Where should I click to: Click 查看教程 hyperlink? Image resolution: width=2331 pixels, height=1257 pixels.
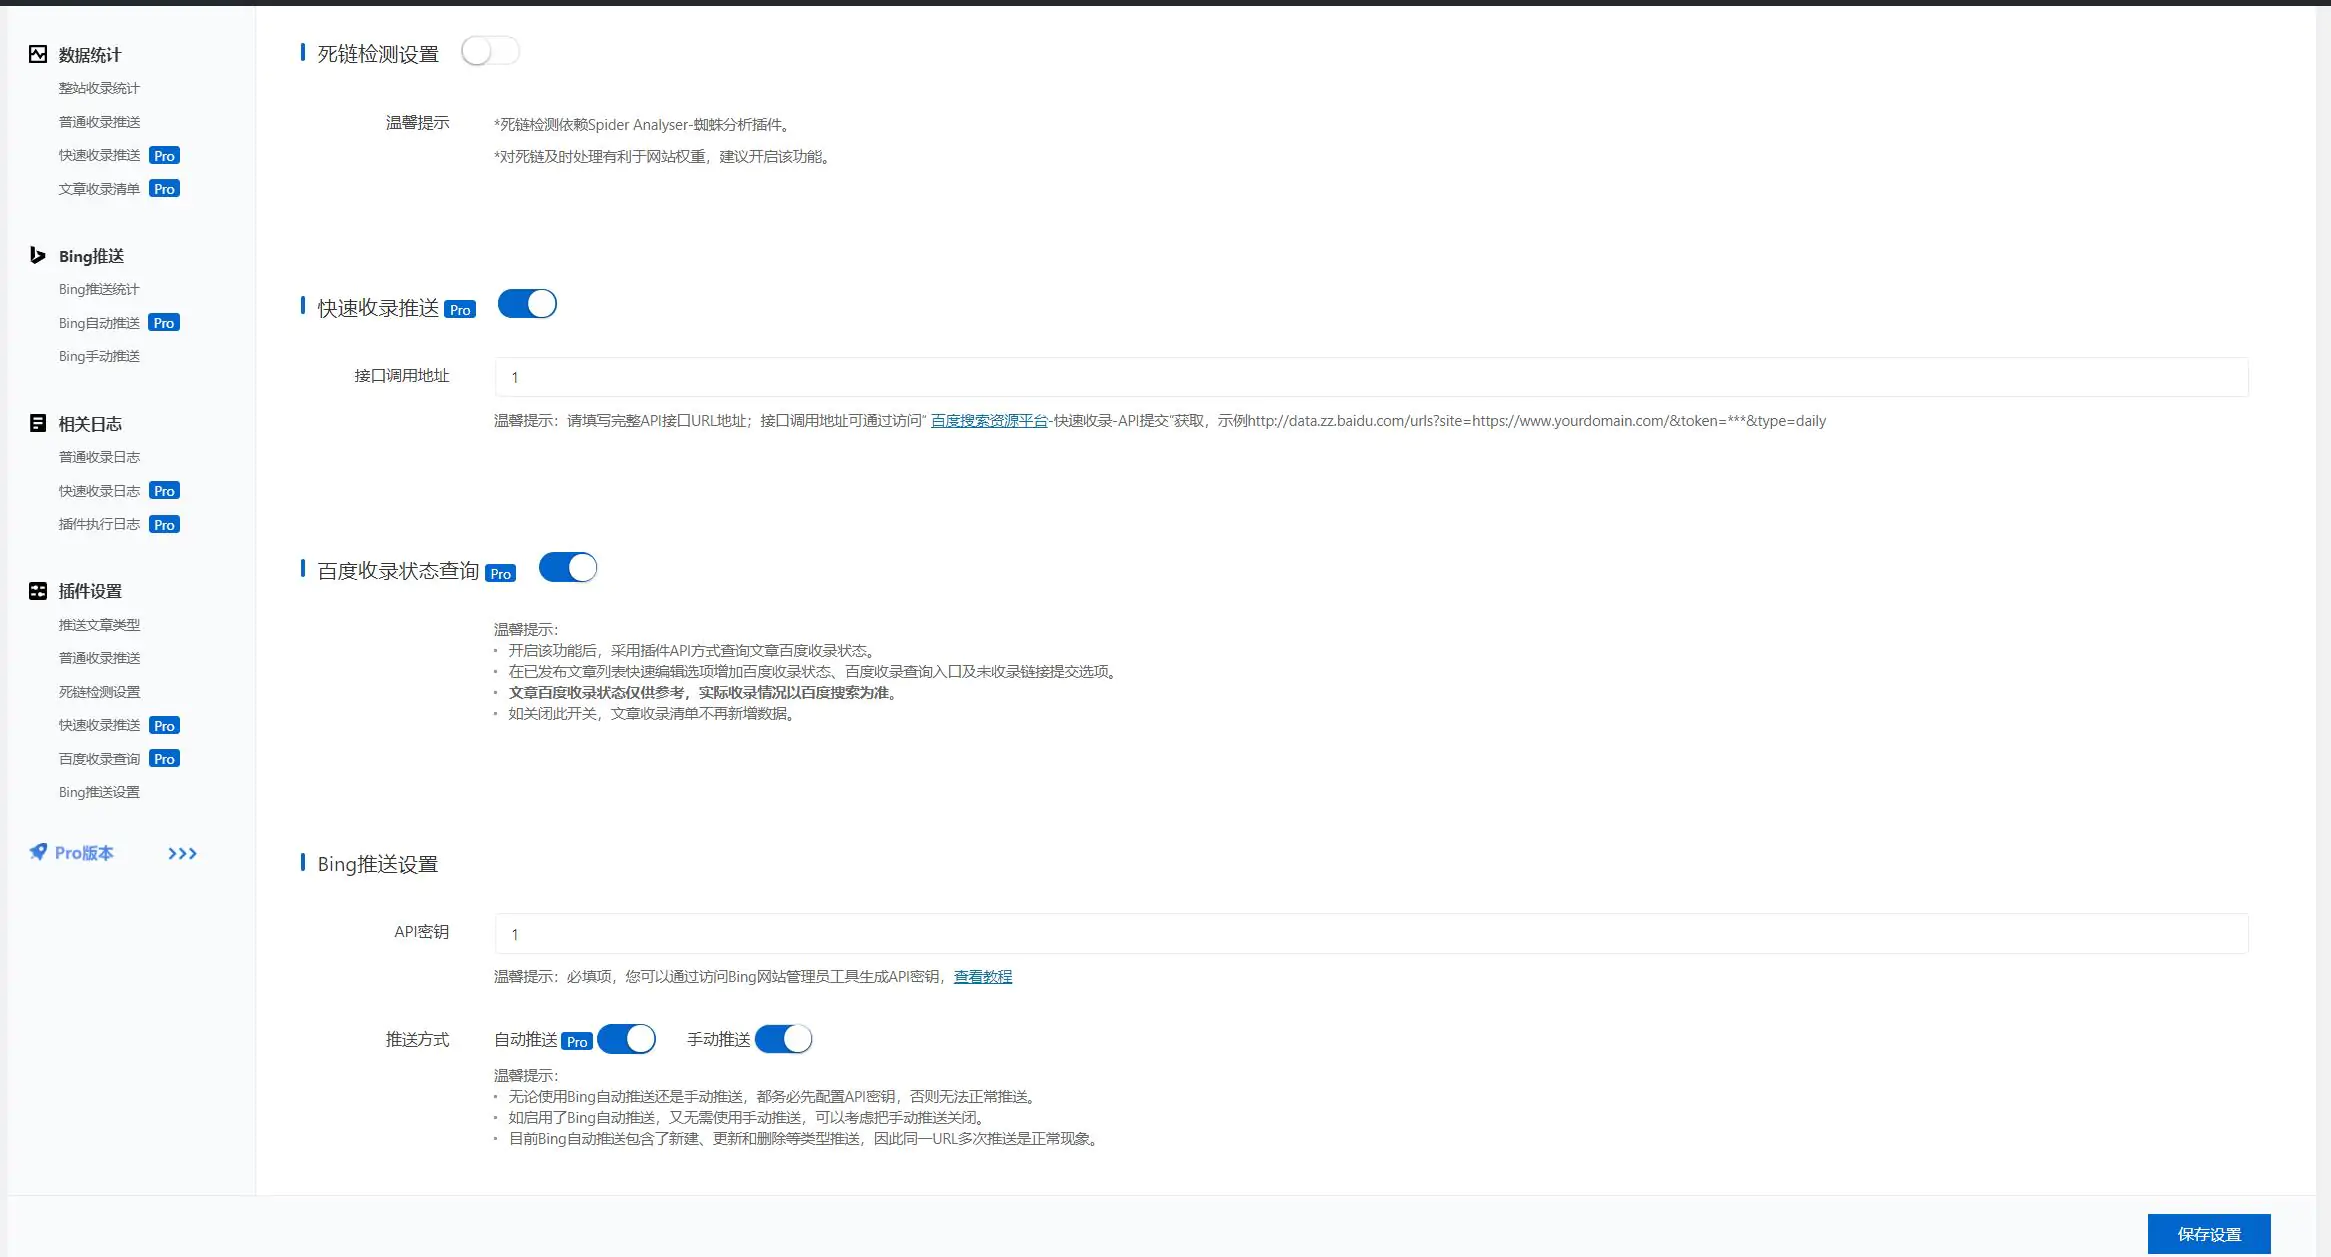point(983,977)
